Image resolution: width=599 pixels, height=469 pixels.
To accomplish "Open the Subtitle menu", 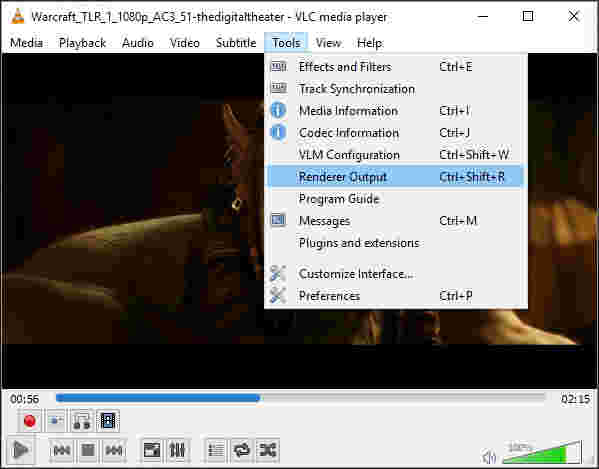I will tap(236, 43).
